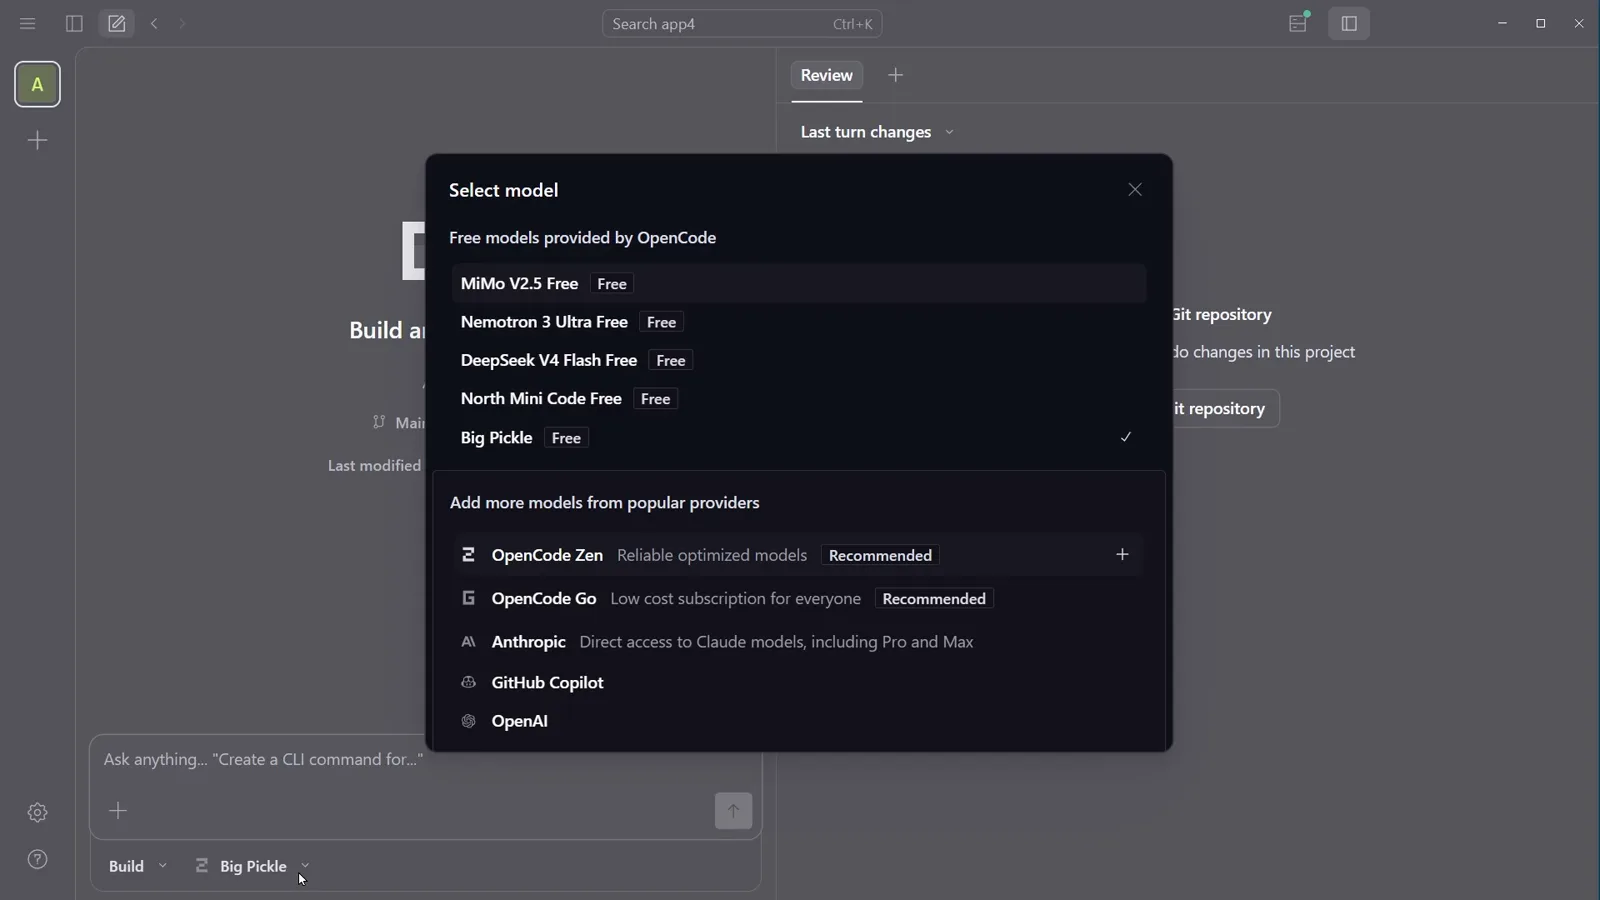Screen dimensions: 1600x900
Task: Add a new tab beside Review
Action: 896,75
